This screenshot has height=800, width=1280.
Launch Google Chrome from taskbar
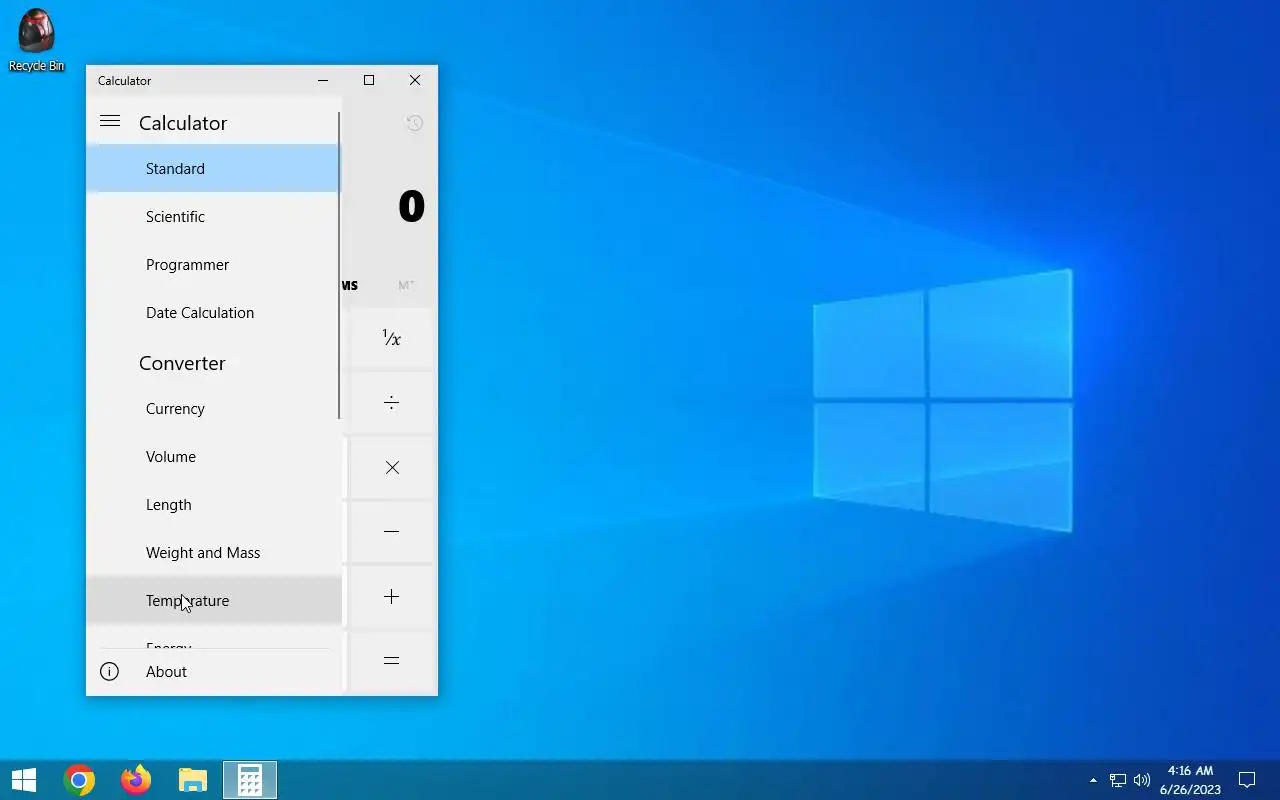point(79,780)
